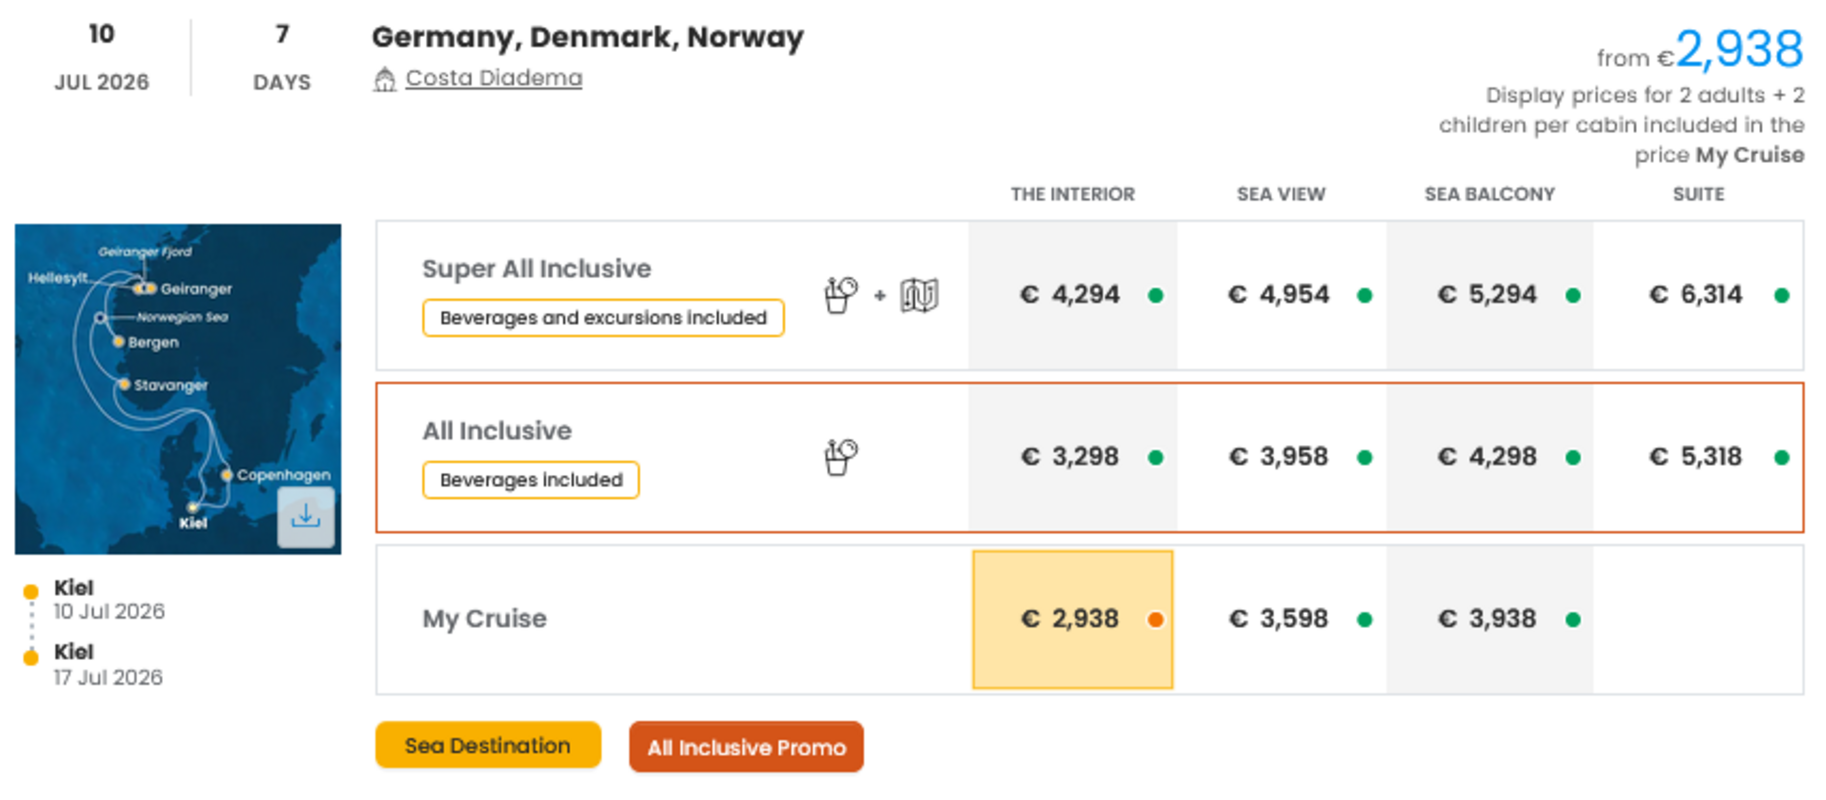The width and height of the screenshot is (1826, 800).
Task: Click the green dot next to € 6,314
Action: [1781, 295]
